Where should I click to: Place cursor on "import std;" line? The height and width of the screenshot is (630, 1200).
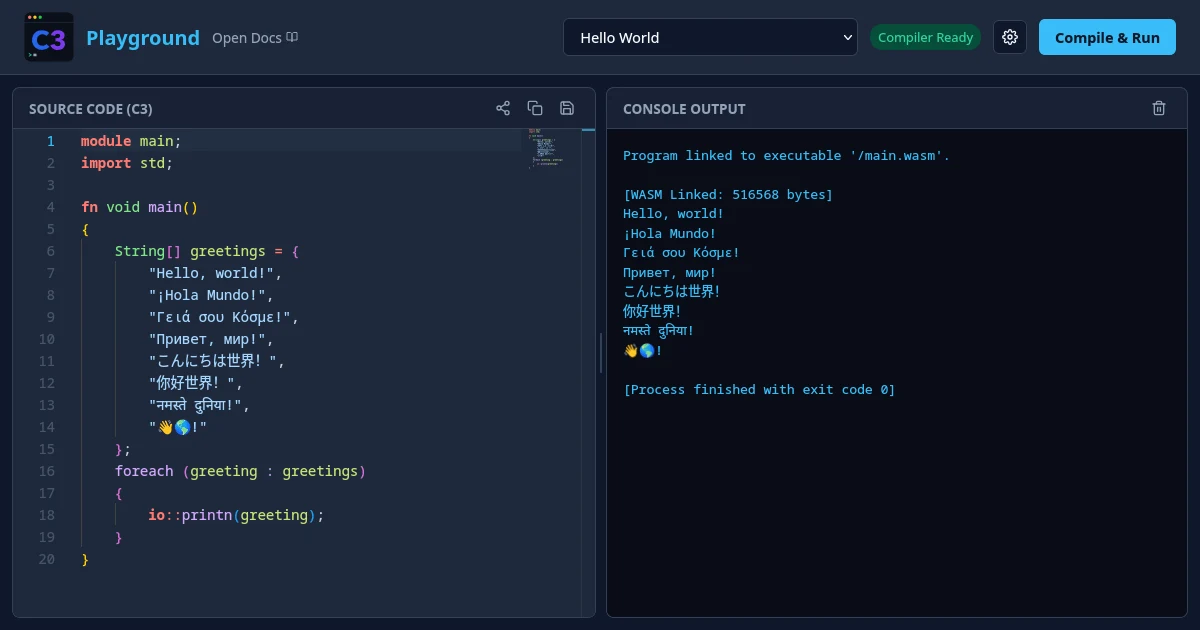(127, 163)
